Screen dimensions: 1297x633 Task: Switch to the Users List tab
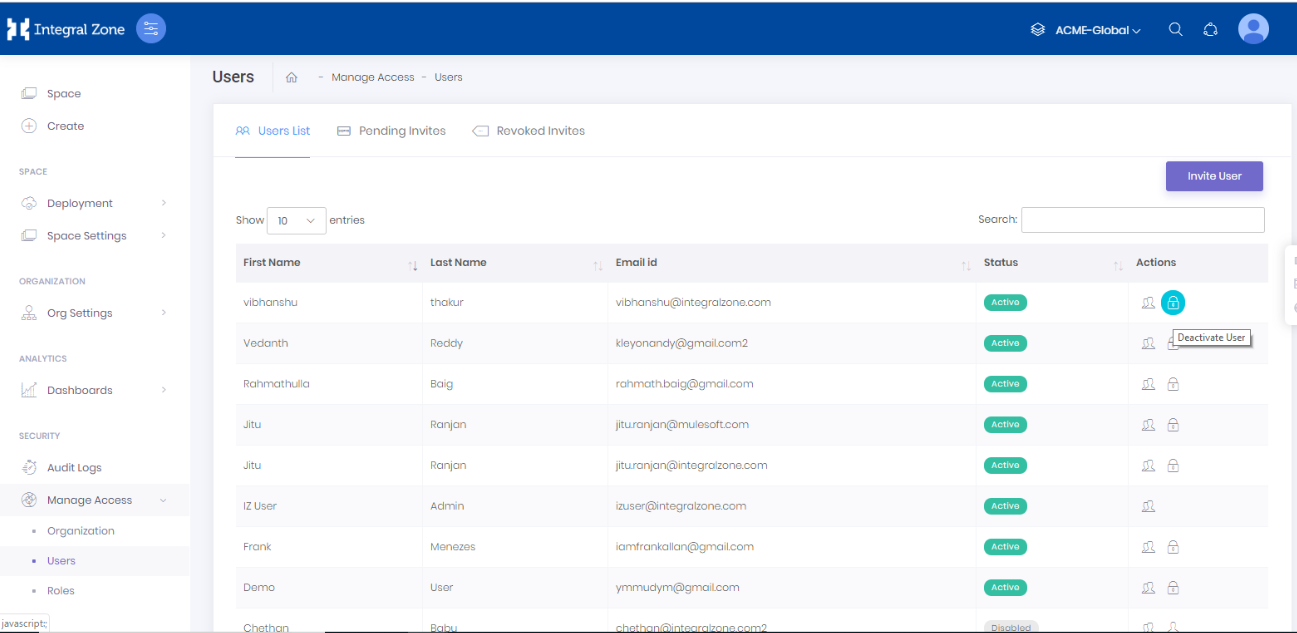tap(273, 131)
